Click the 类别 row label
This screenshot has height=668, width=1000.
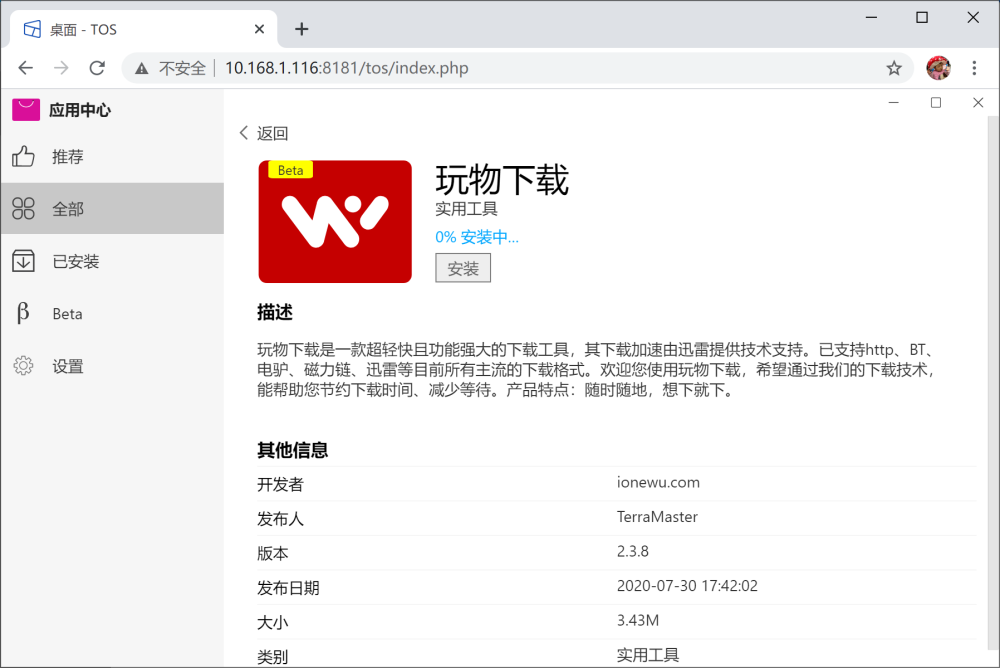point(272,657)
